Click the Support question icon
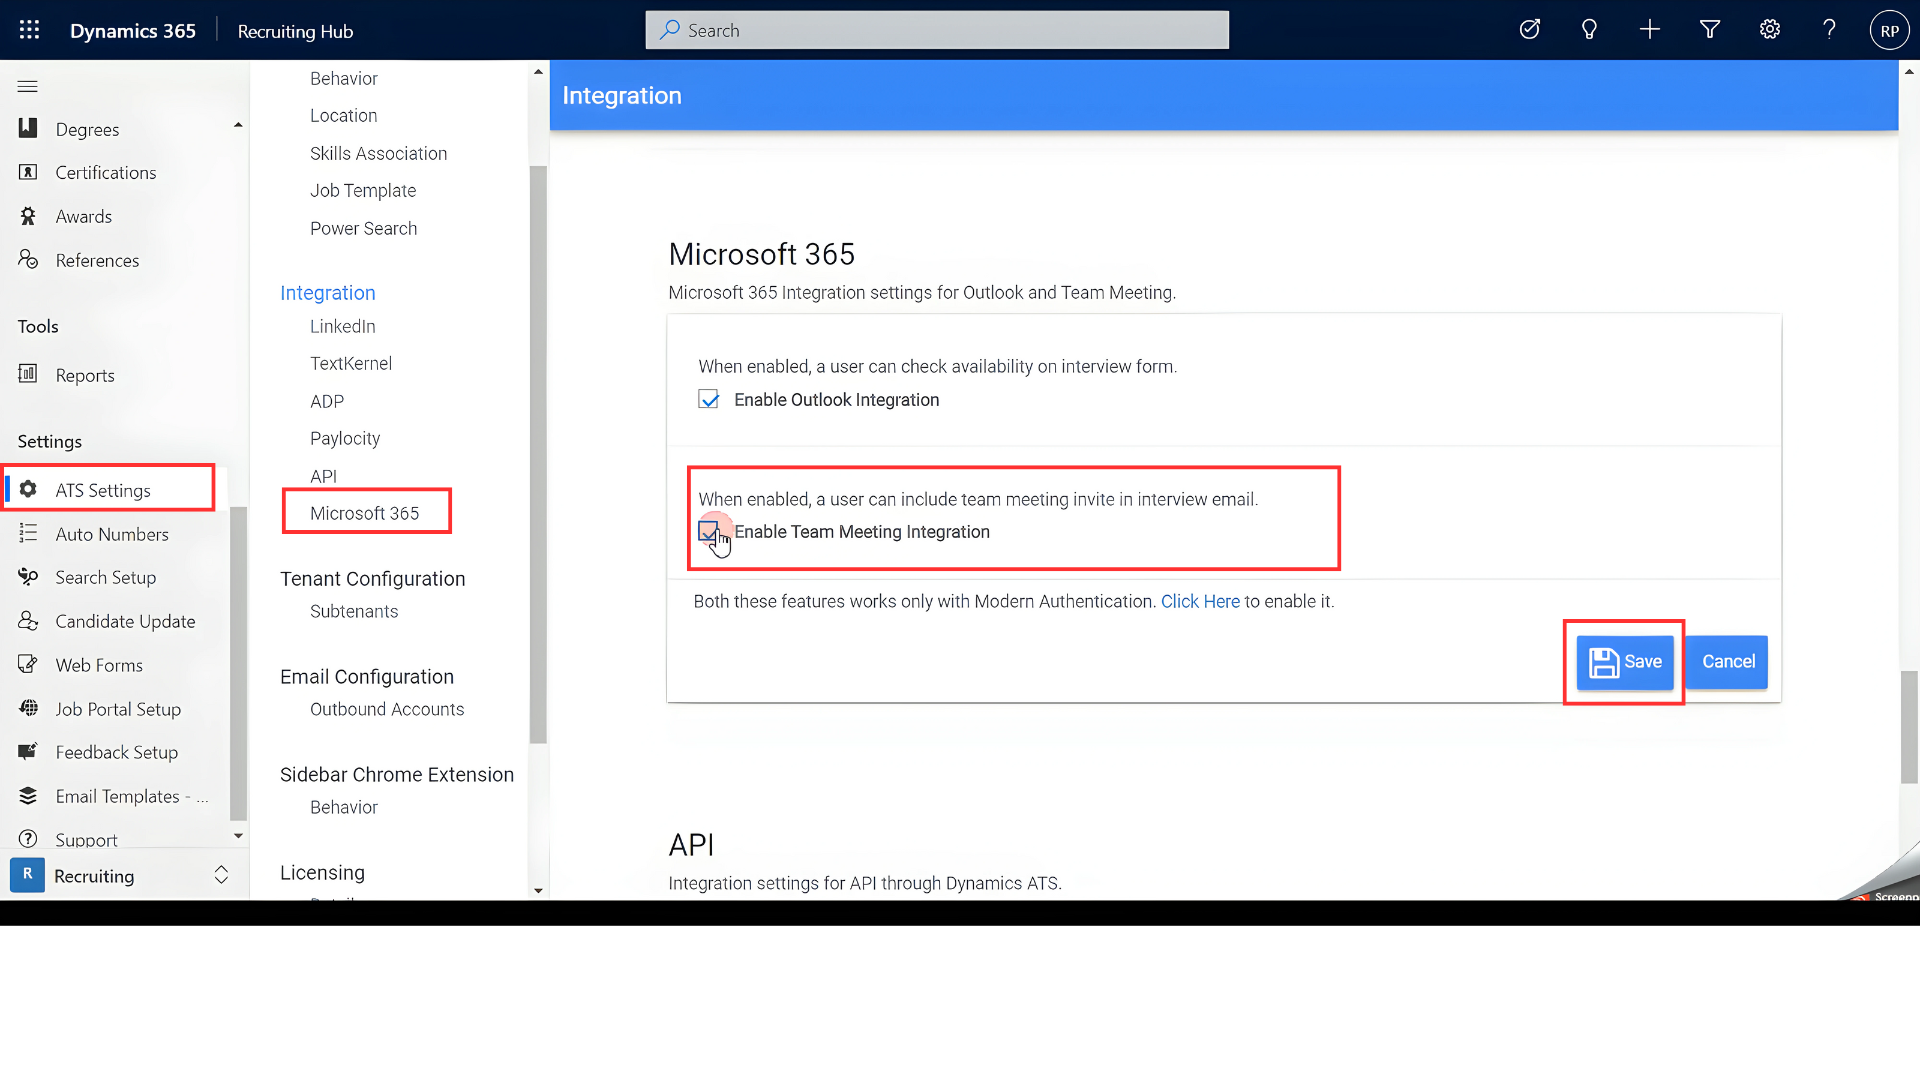1920x1080 pixels. point(28,839)
